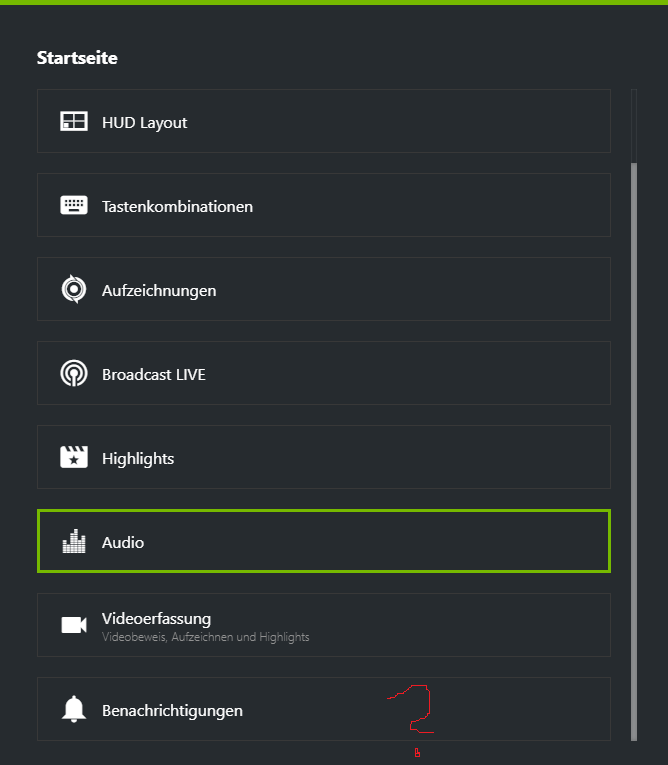This screenshot has width=668, height=765.
Task: Click the Benachrichtigungen bell icon
Action: pyautogui.click(x=74, y=709)
